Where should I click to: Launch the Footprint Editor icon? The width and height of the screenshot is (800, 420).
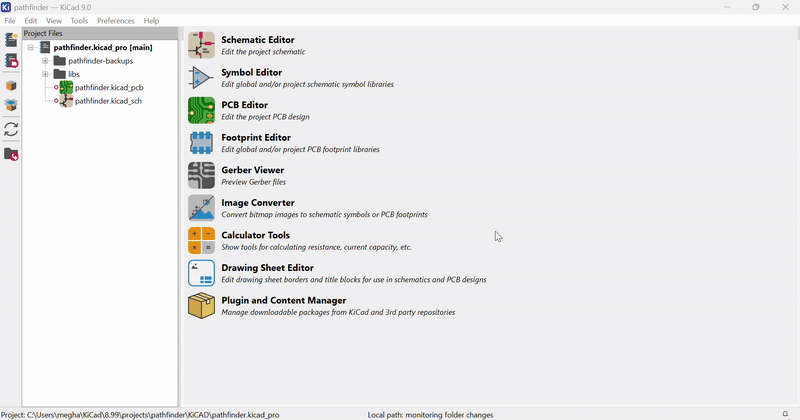(x=201, y=143)
